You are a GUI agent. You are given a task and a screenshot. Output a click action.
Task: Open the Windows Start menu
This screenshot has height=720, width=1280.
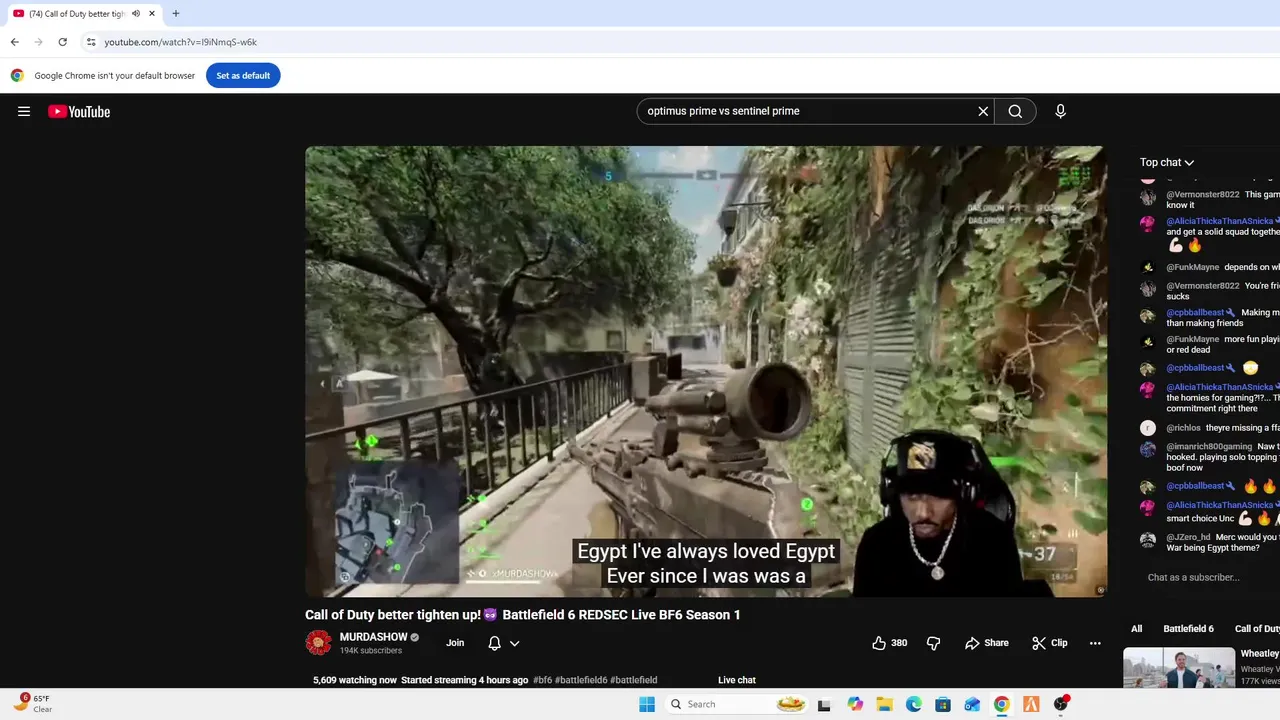[647, 704]
